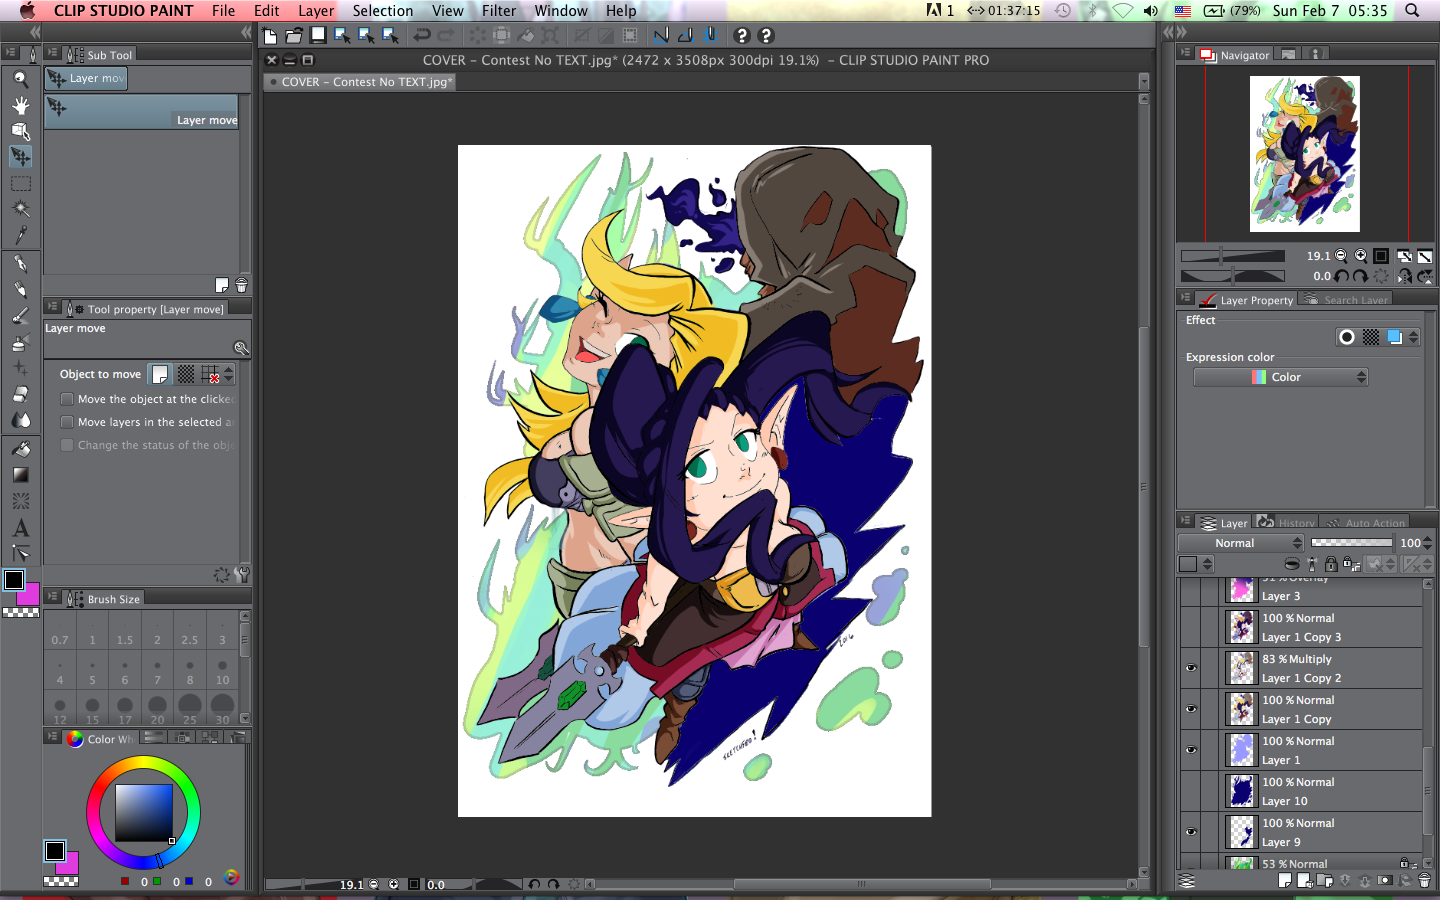Open the Layer menu in menu bar
This screenshot has width=1440, height=900.
316,11
